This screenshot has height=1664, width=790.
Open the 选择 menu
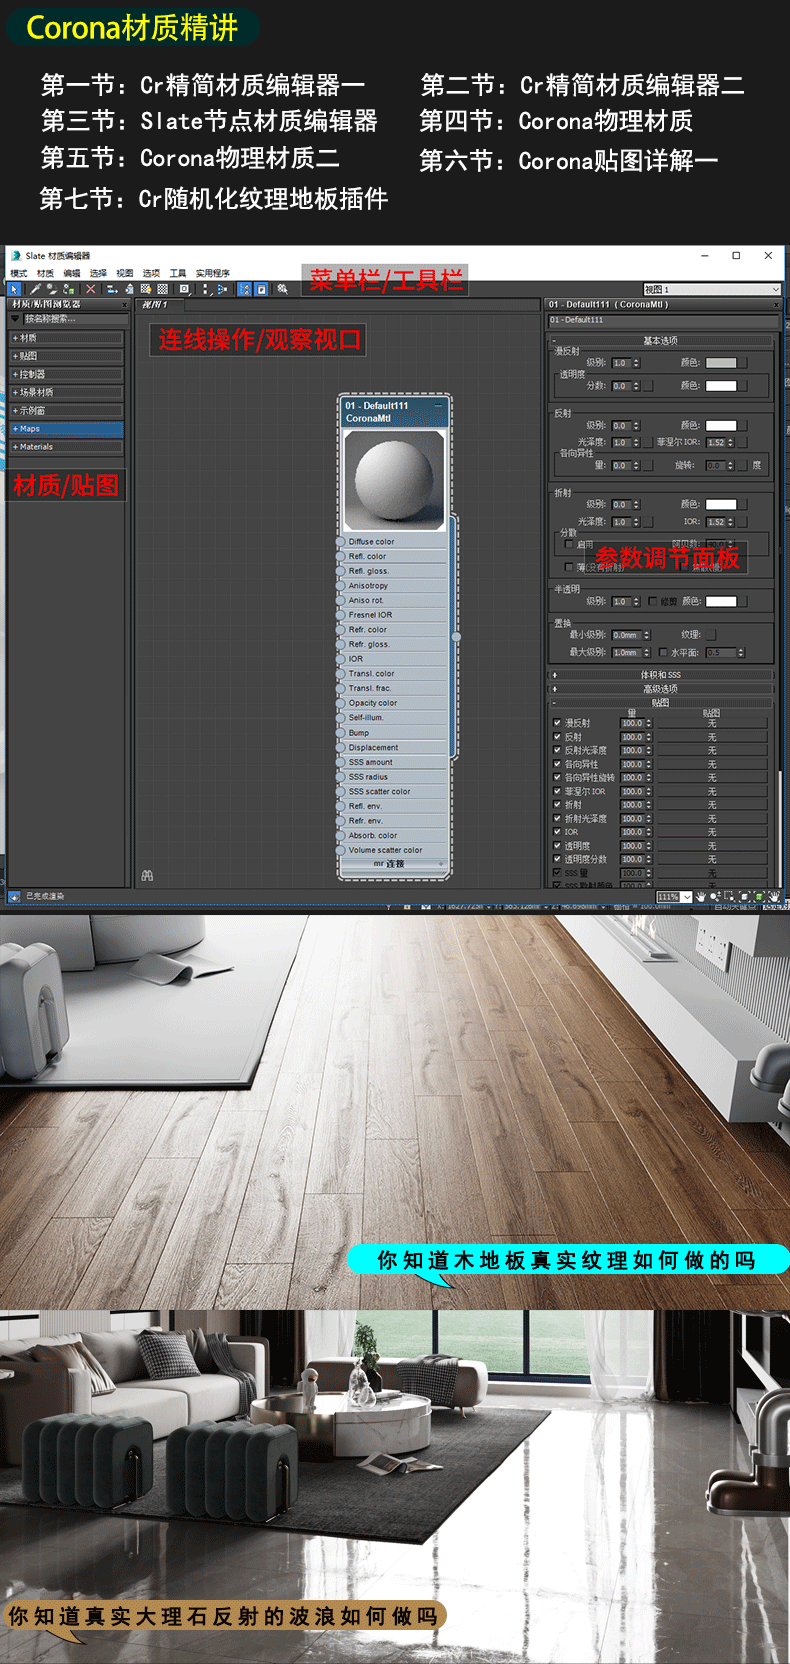[x=98, y=273]
